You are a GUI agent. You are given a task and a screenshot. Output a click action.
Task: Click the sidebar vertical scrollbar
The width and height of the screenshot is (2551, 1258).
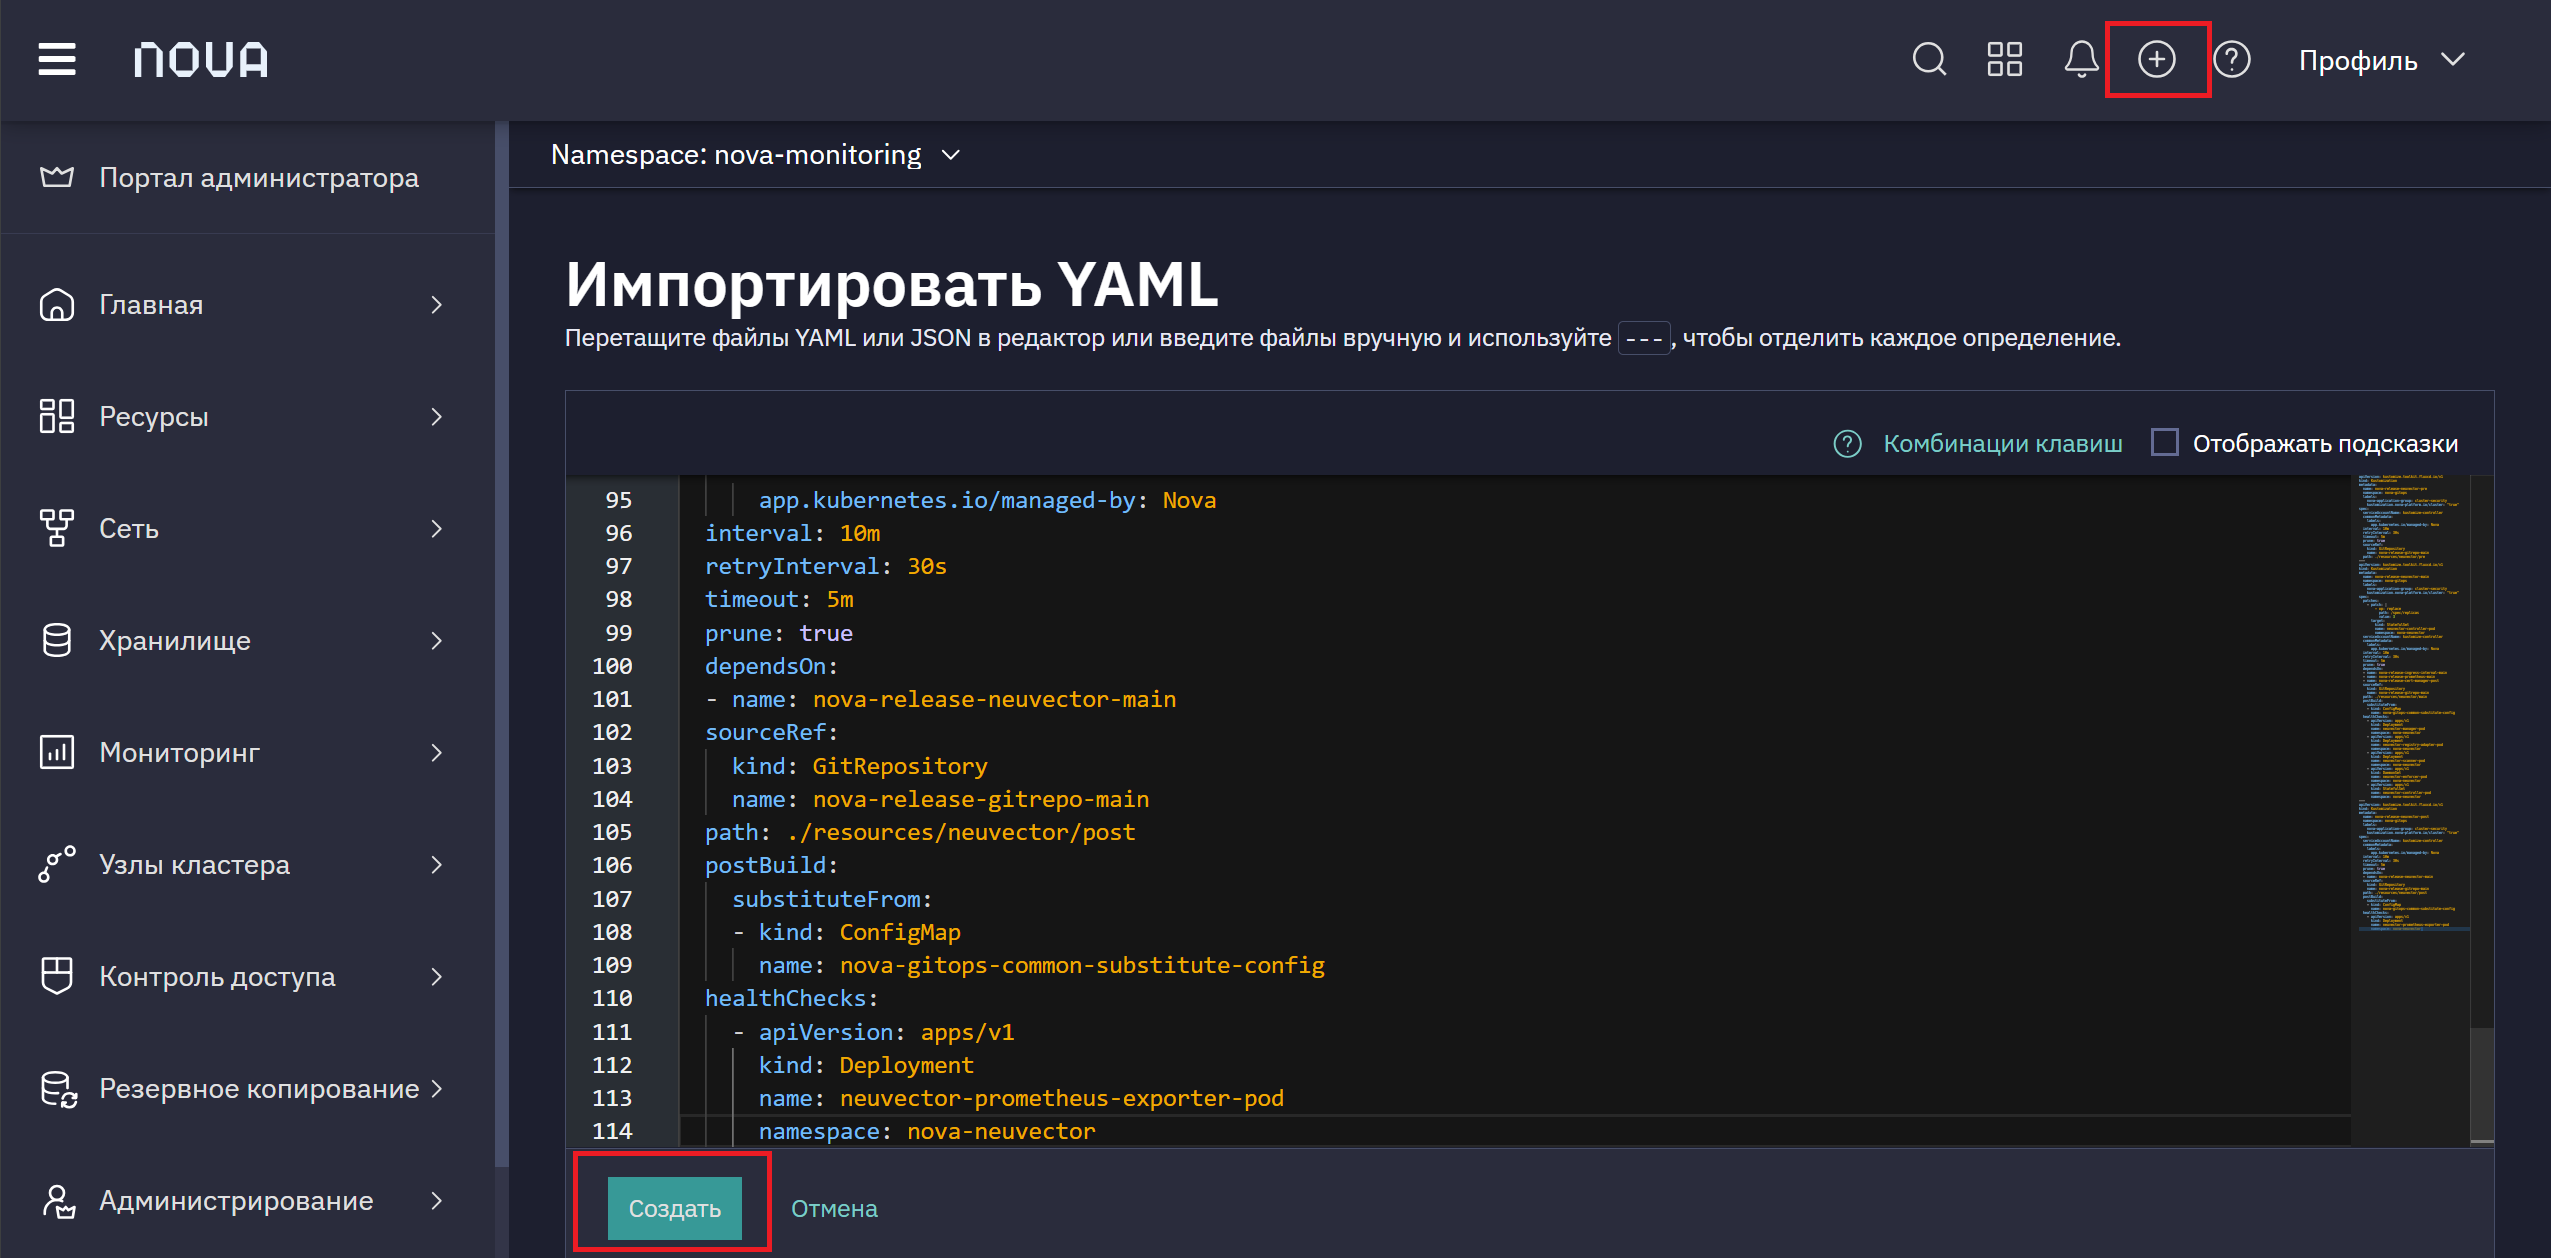[x=502, y=643]
